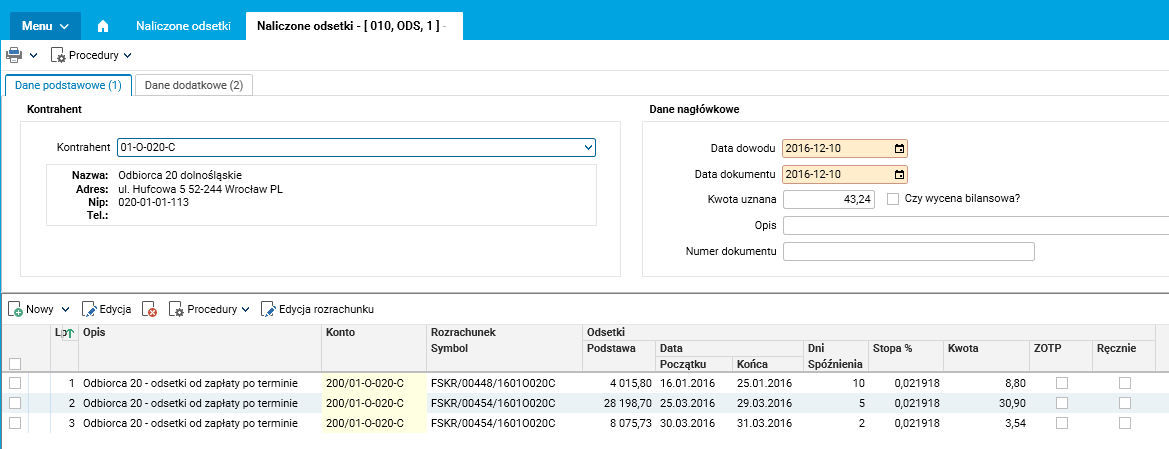Click the Edycja pencil button
Image resolution: width=1169 pixels, height=449 pixels.
coord(106,310)
